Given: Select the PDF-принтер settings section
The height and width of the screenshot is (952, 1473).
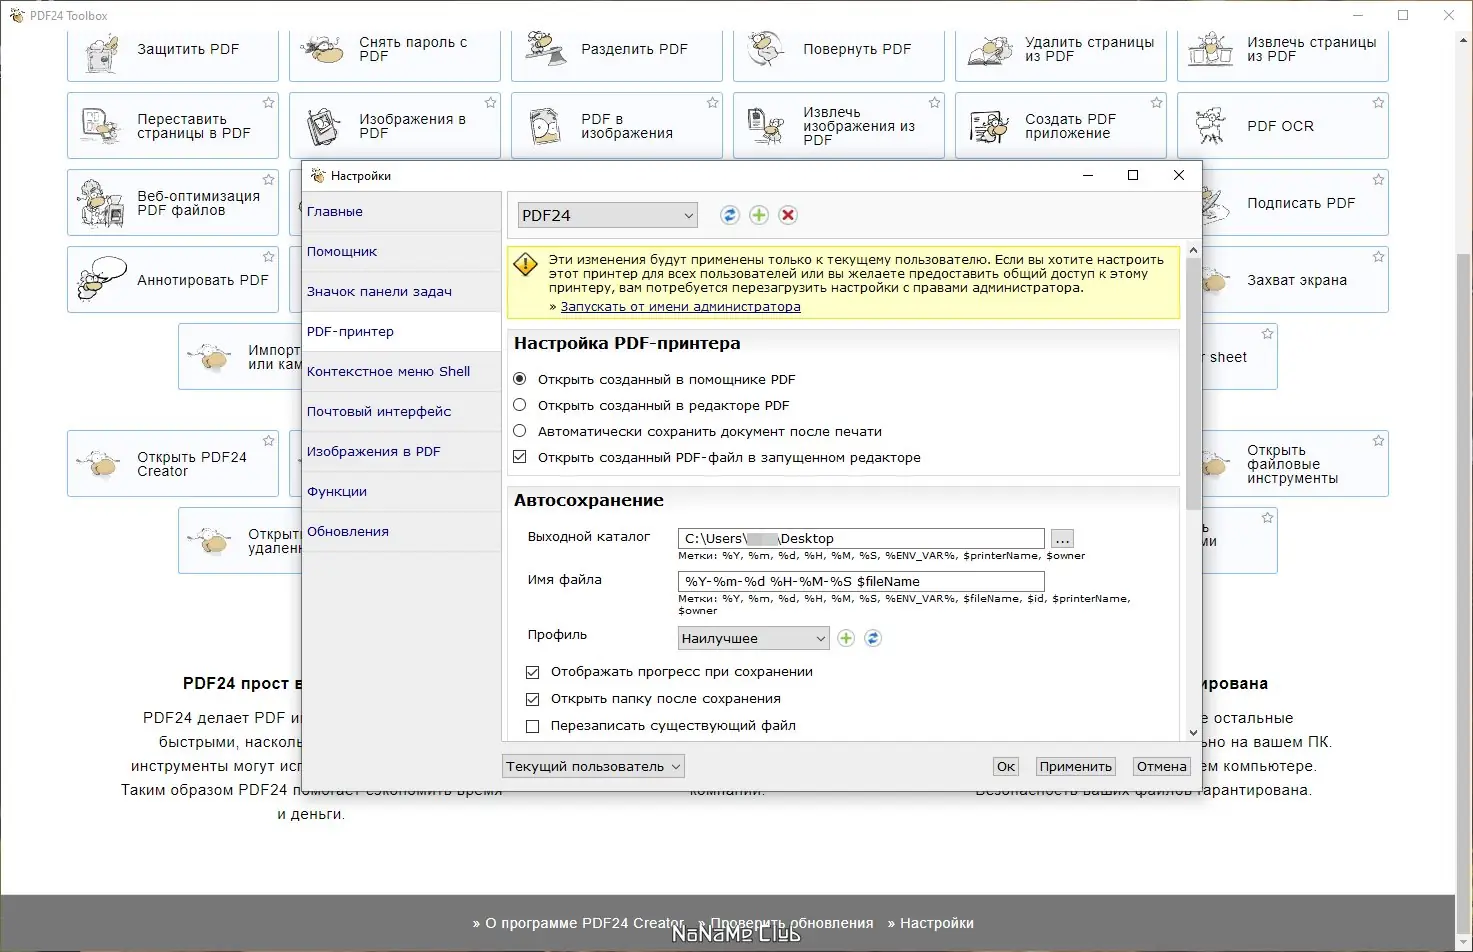Looking at the screenshot, I should pyautogui.click(x=401, y=332).
